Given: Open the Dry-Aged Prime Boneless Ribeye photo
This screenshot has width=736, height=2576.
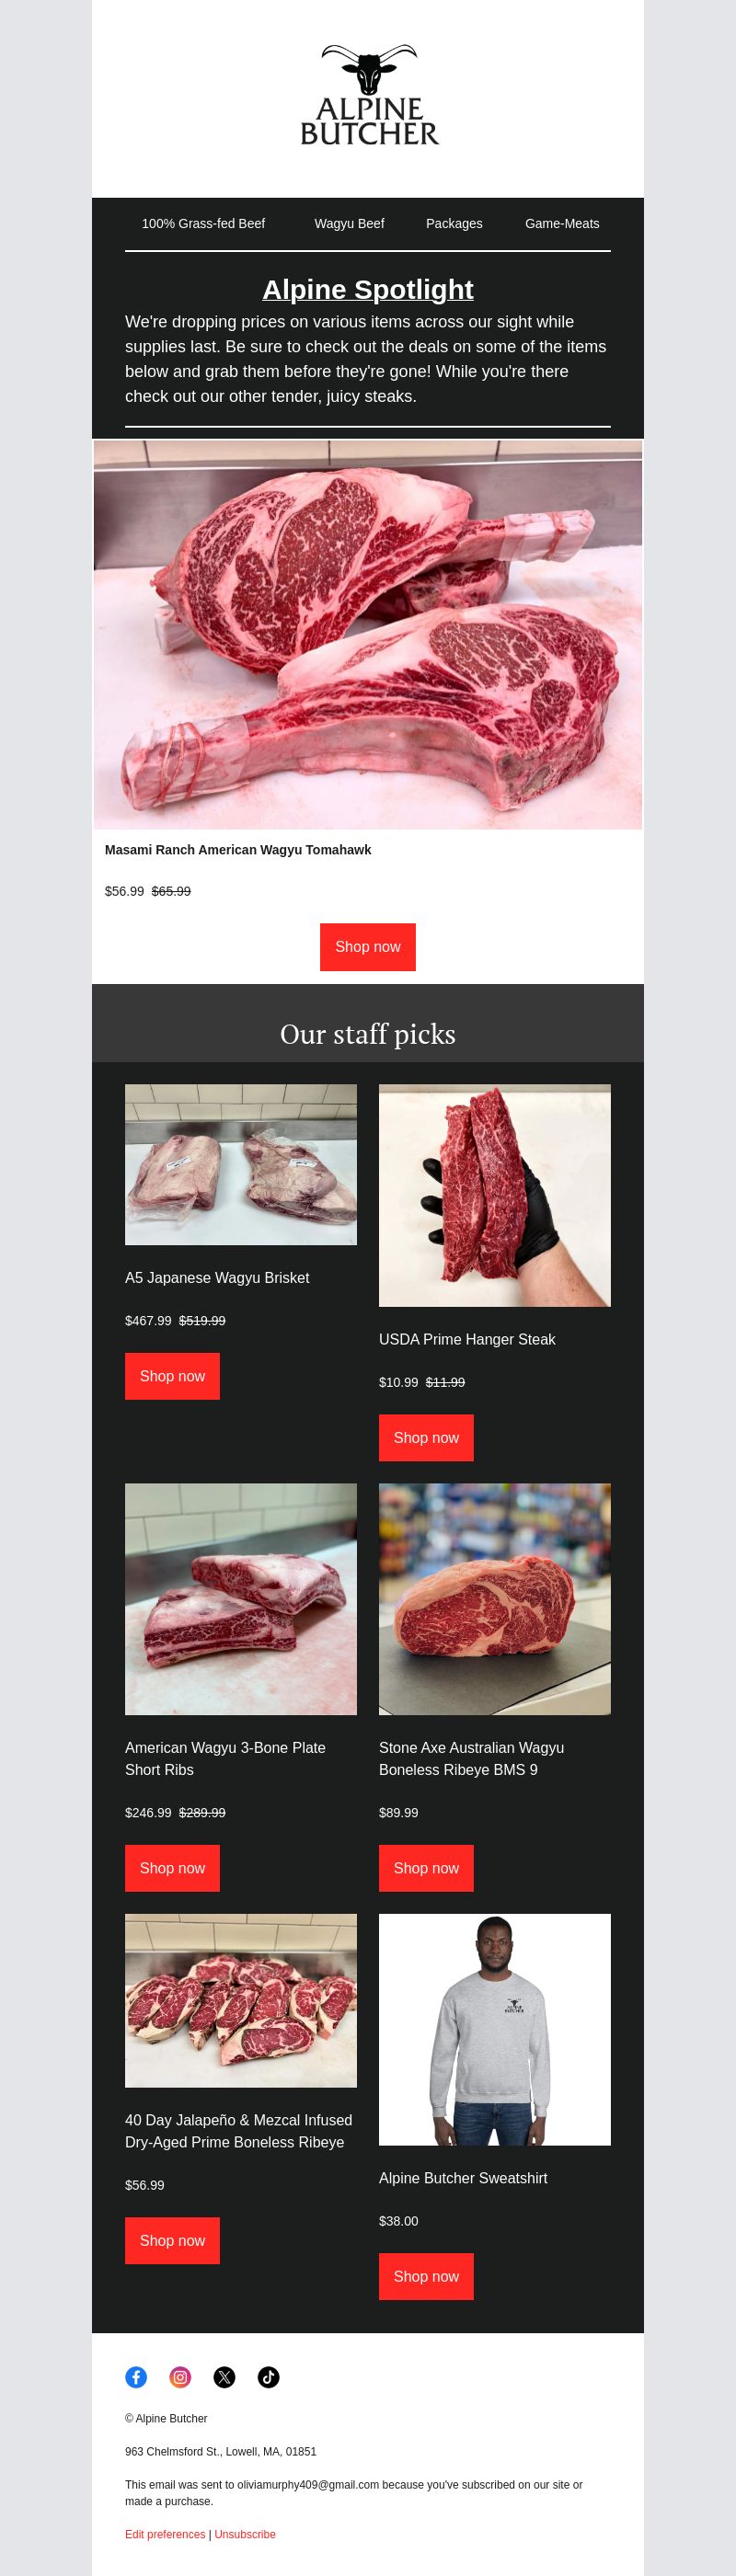Looking at the screenshot, I should [x=241, y=2001].
